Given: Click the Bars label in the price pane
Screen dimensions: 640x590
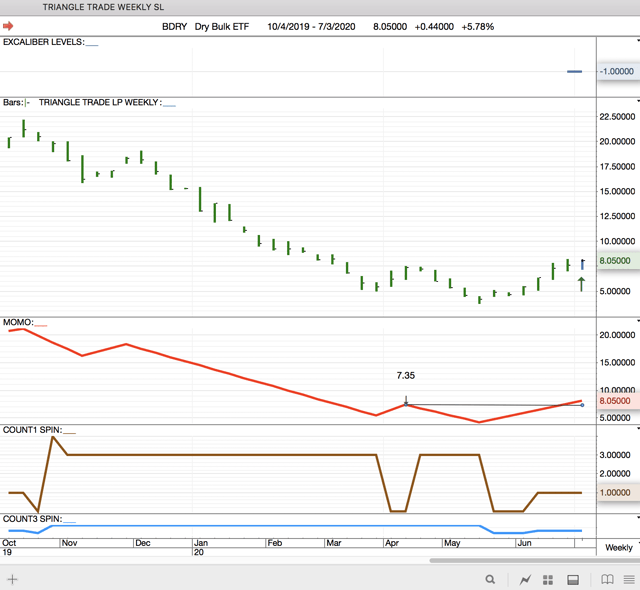Looking at the screenshot, I should 13,102.
